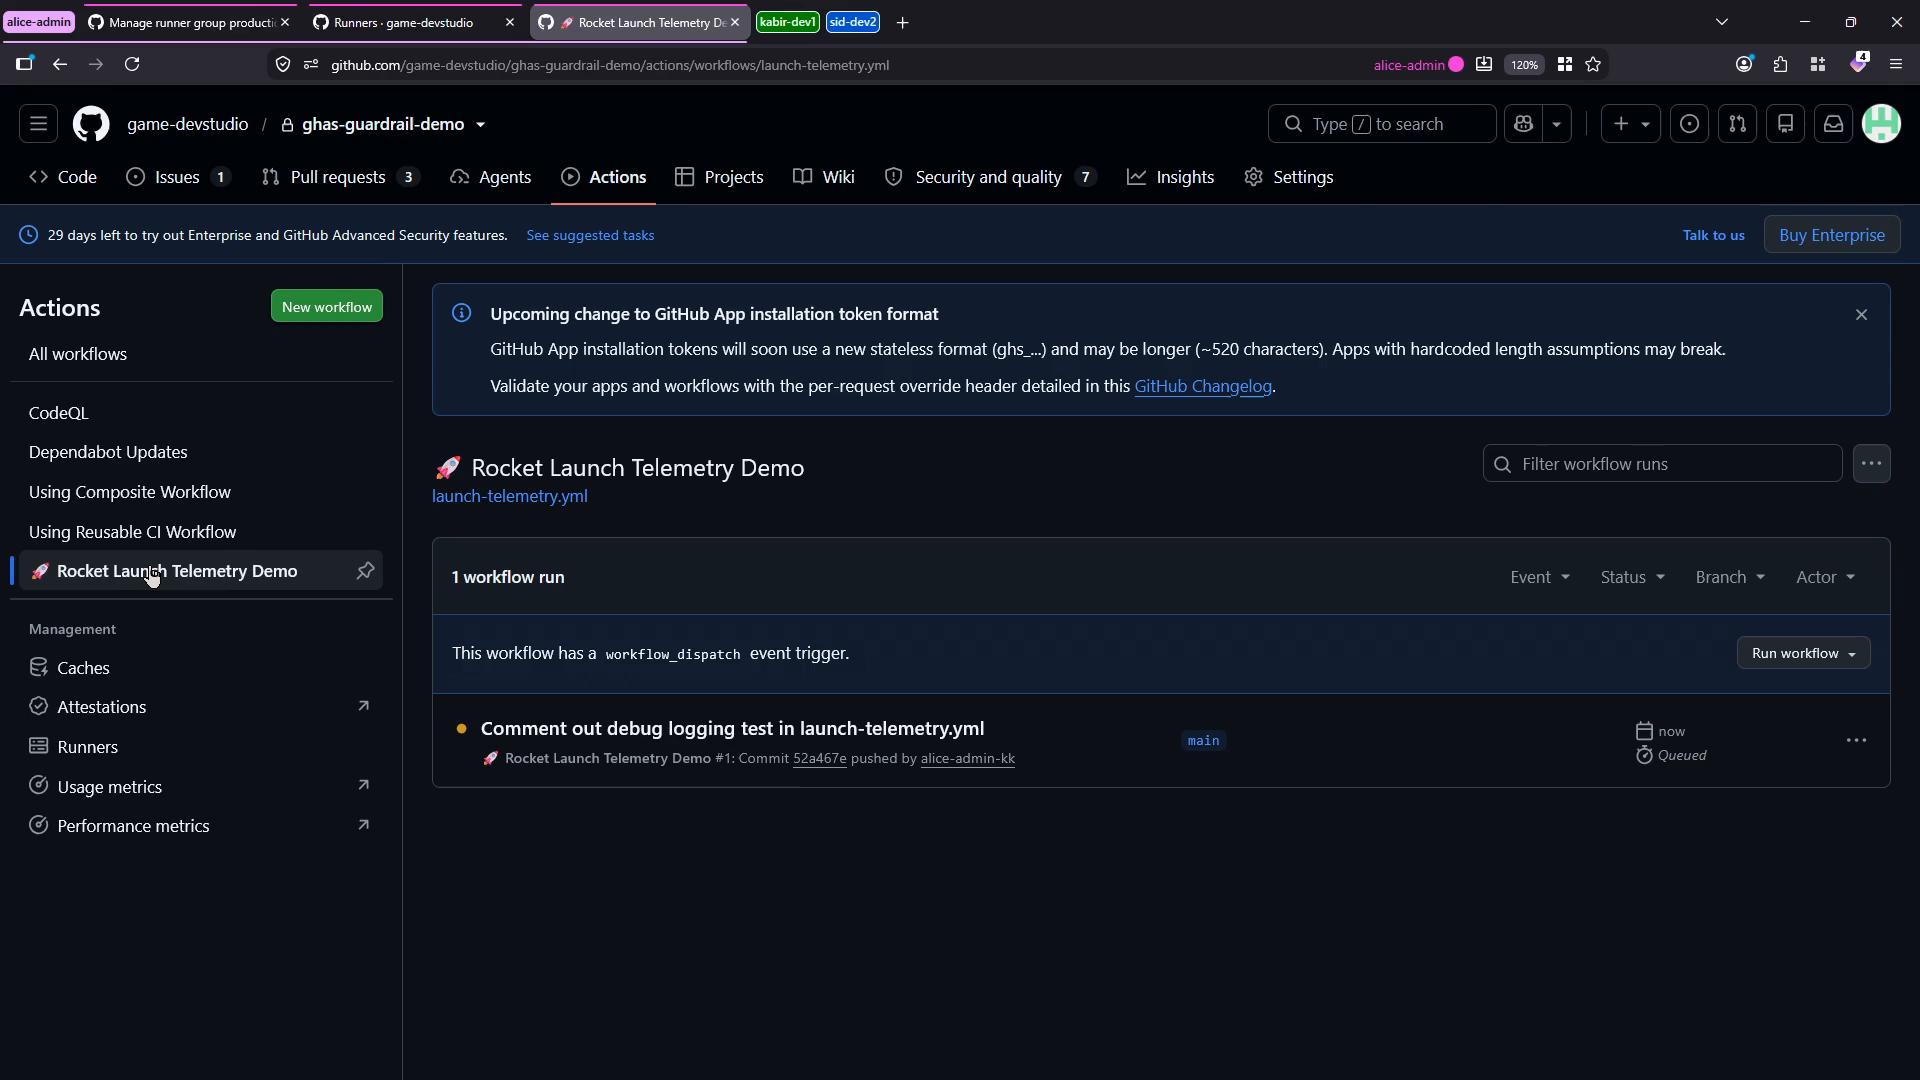Expand the Actor filter dropdown
This screenshot has height=1080, width=1920.
(1825, 577)
